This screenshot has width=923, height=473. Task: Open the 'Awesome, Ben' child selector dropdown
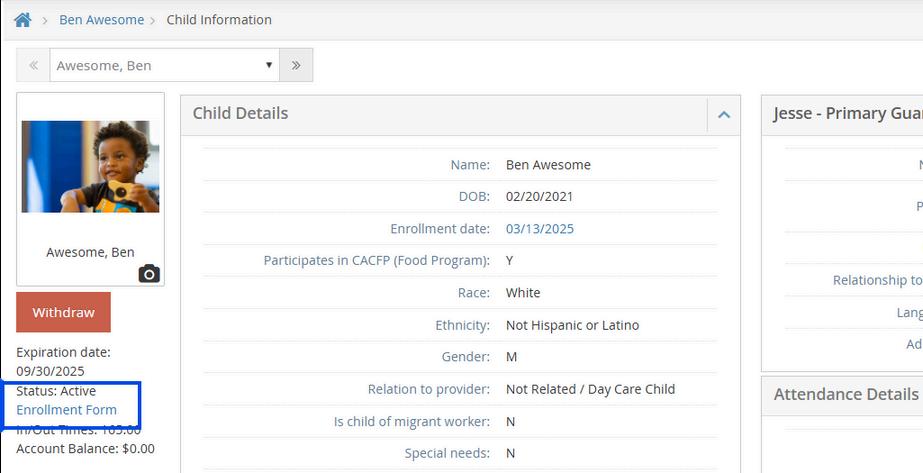click(x=165, y=65)
